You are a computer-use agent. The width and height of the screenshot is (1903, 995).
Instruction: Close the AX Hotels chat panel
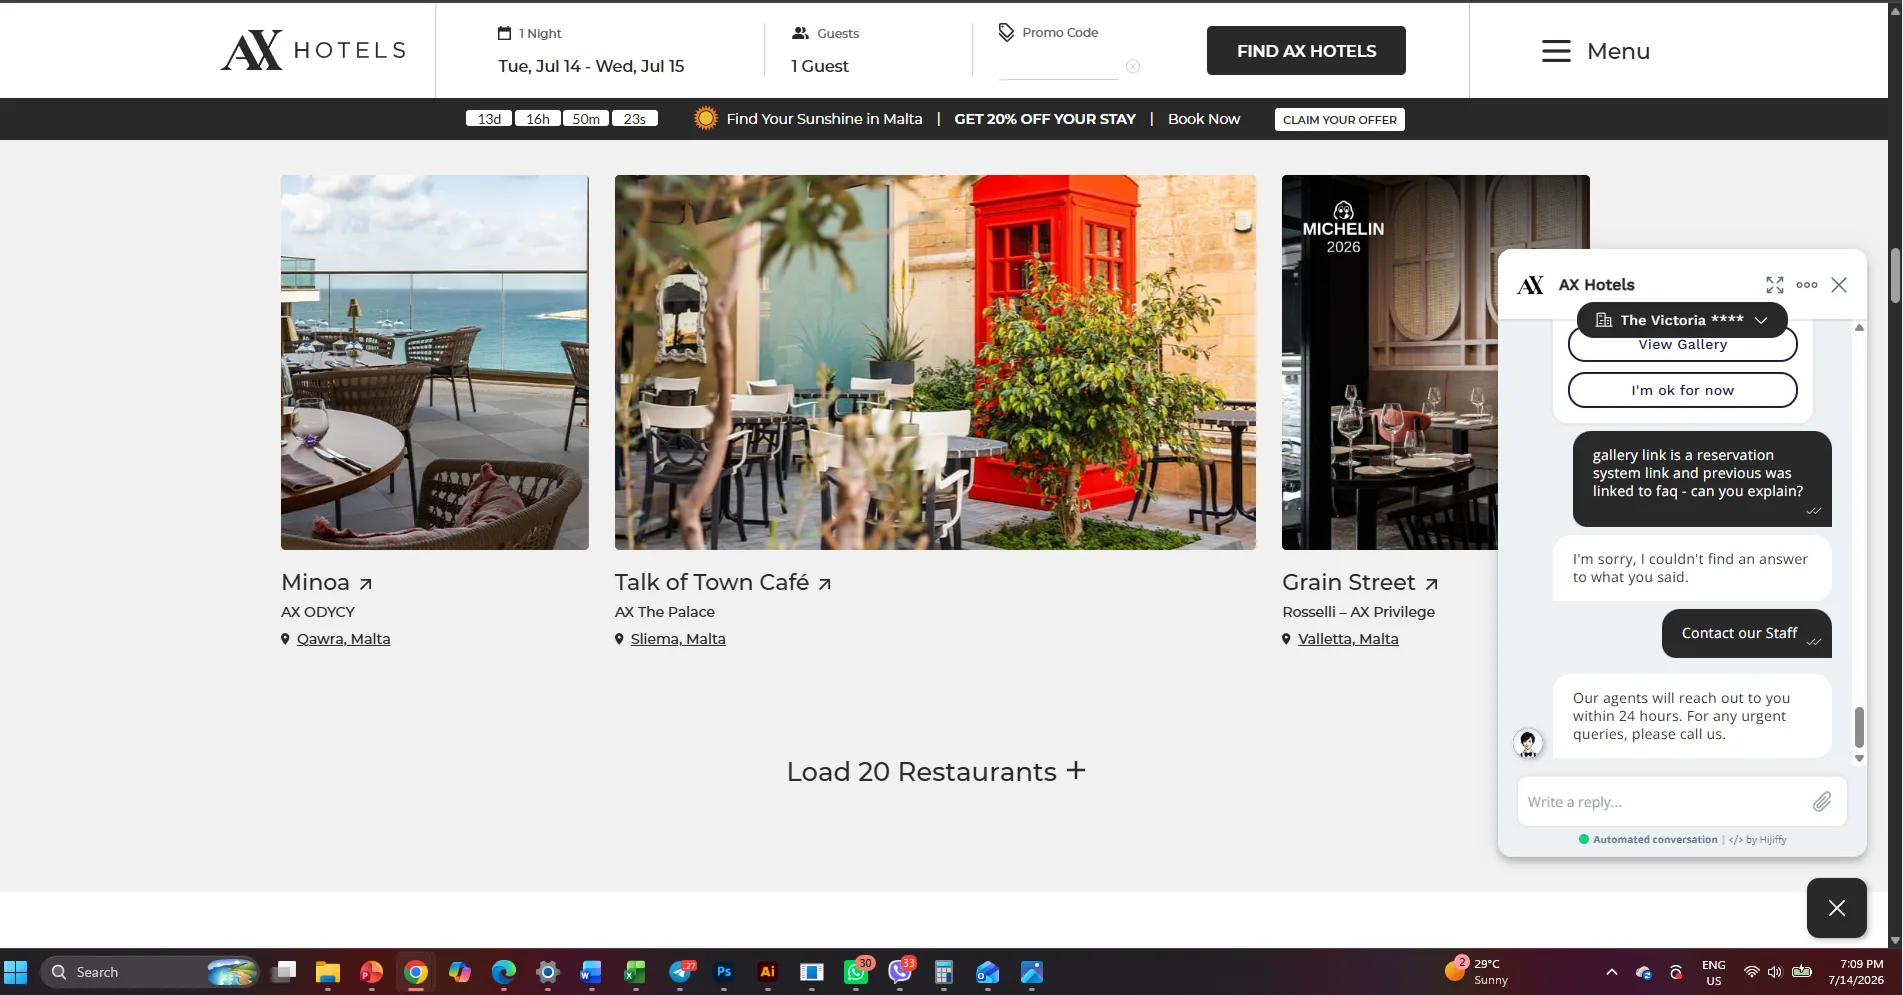point(1839,285)
